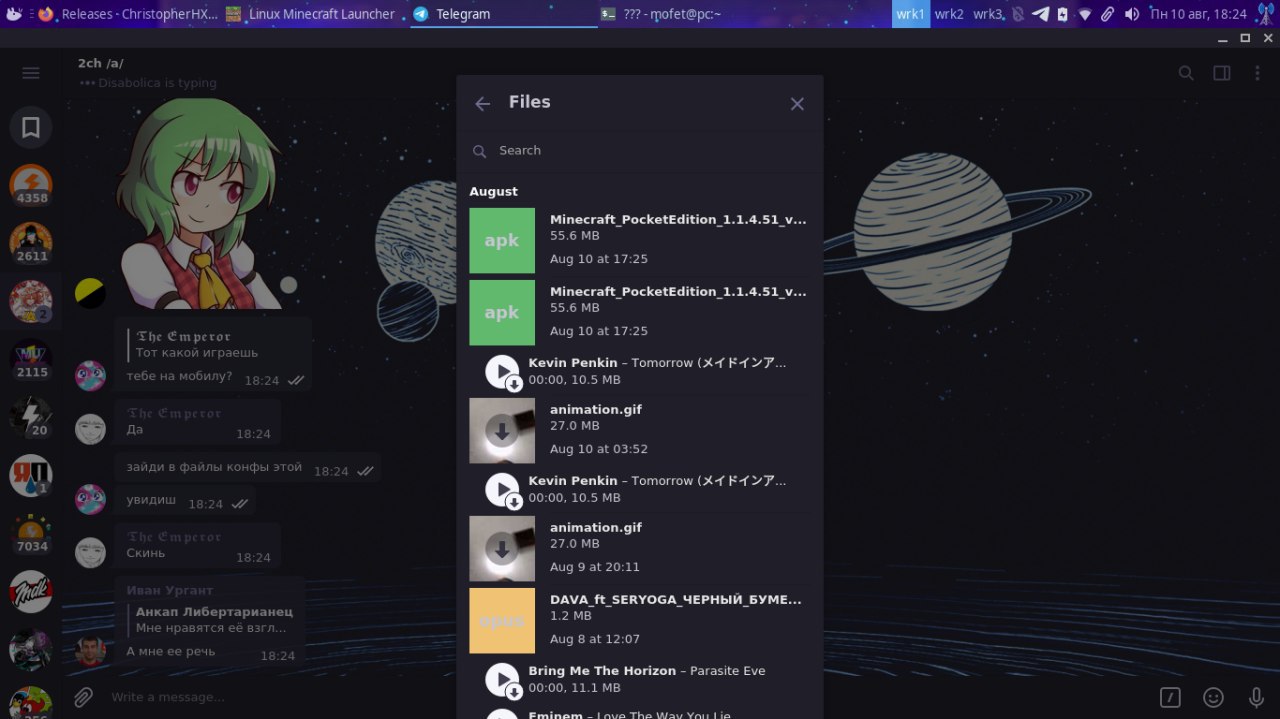
Task: Open second Minecraft_PocketEdition apk green thumbnail
Action: [502, 313]
